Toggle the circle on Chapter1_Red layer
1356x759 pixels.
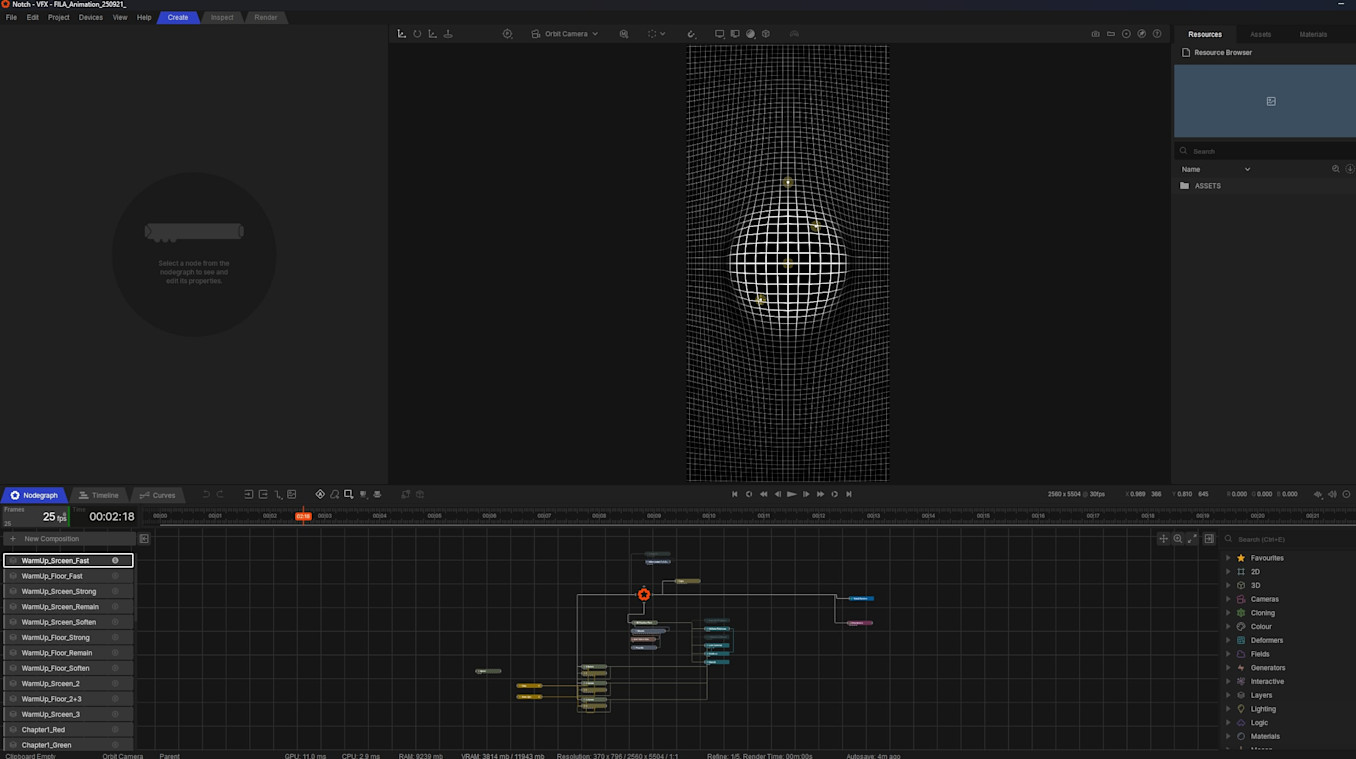pyautogui.click(x=115, y=730)
